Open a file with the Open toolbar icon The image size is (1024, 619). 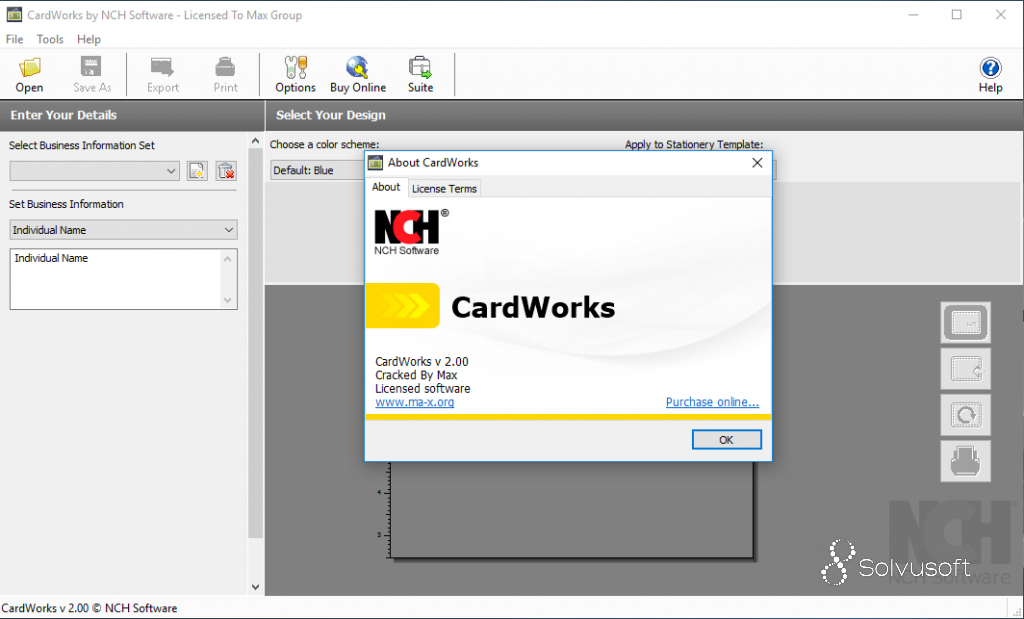[29, 74]
